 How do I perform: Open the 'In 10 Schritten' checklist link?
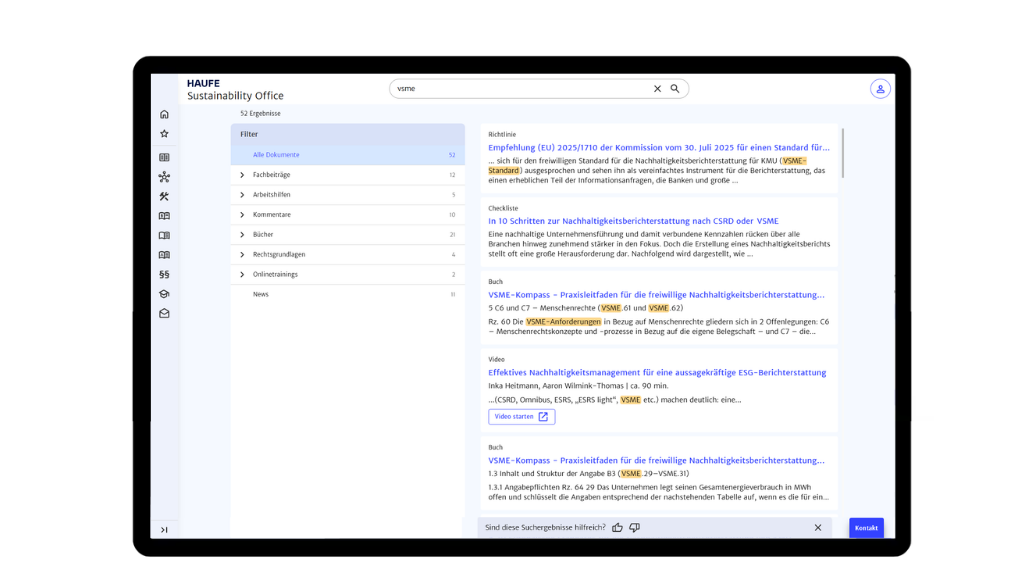coord(633,221)
